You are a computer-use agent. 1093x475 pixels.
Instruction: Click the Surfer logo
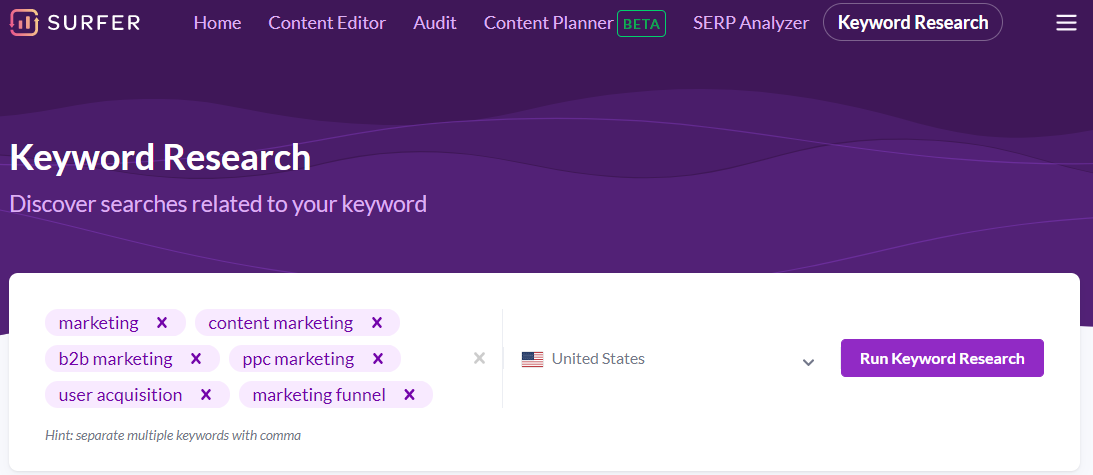point(75,22)
